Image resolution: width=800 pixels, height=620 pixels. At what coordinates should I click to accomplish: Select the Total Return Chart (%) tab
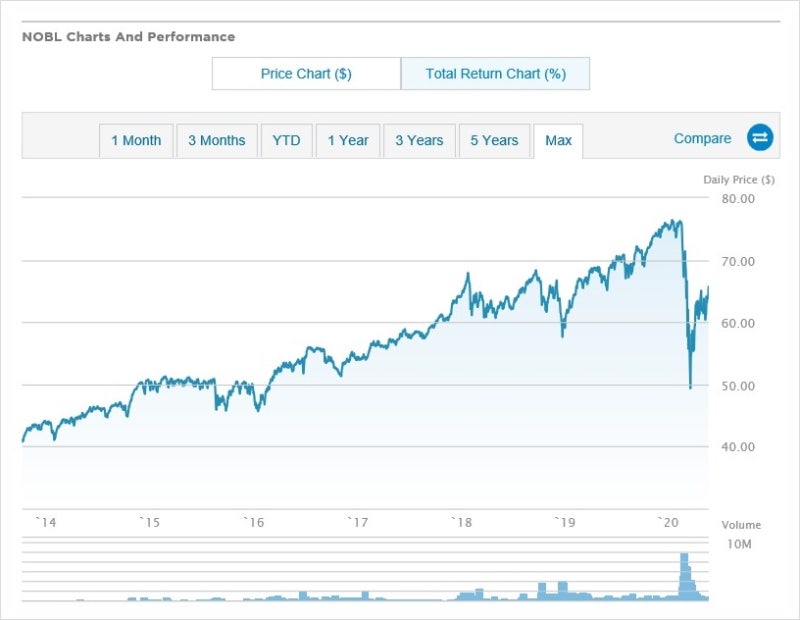point(495,73)
